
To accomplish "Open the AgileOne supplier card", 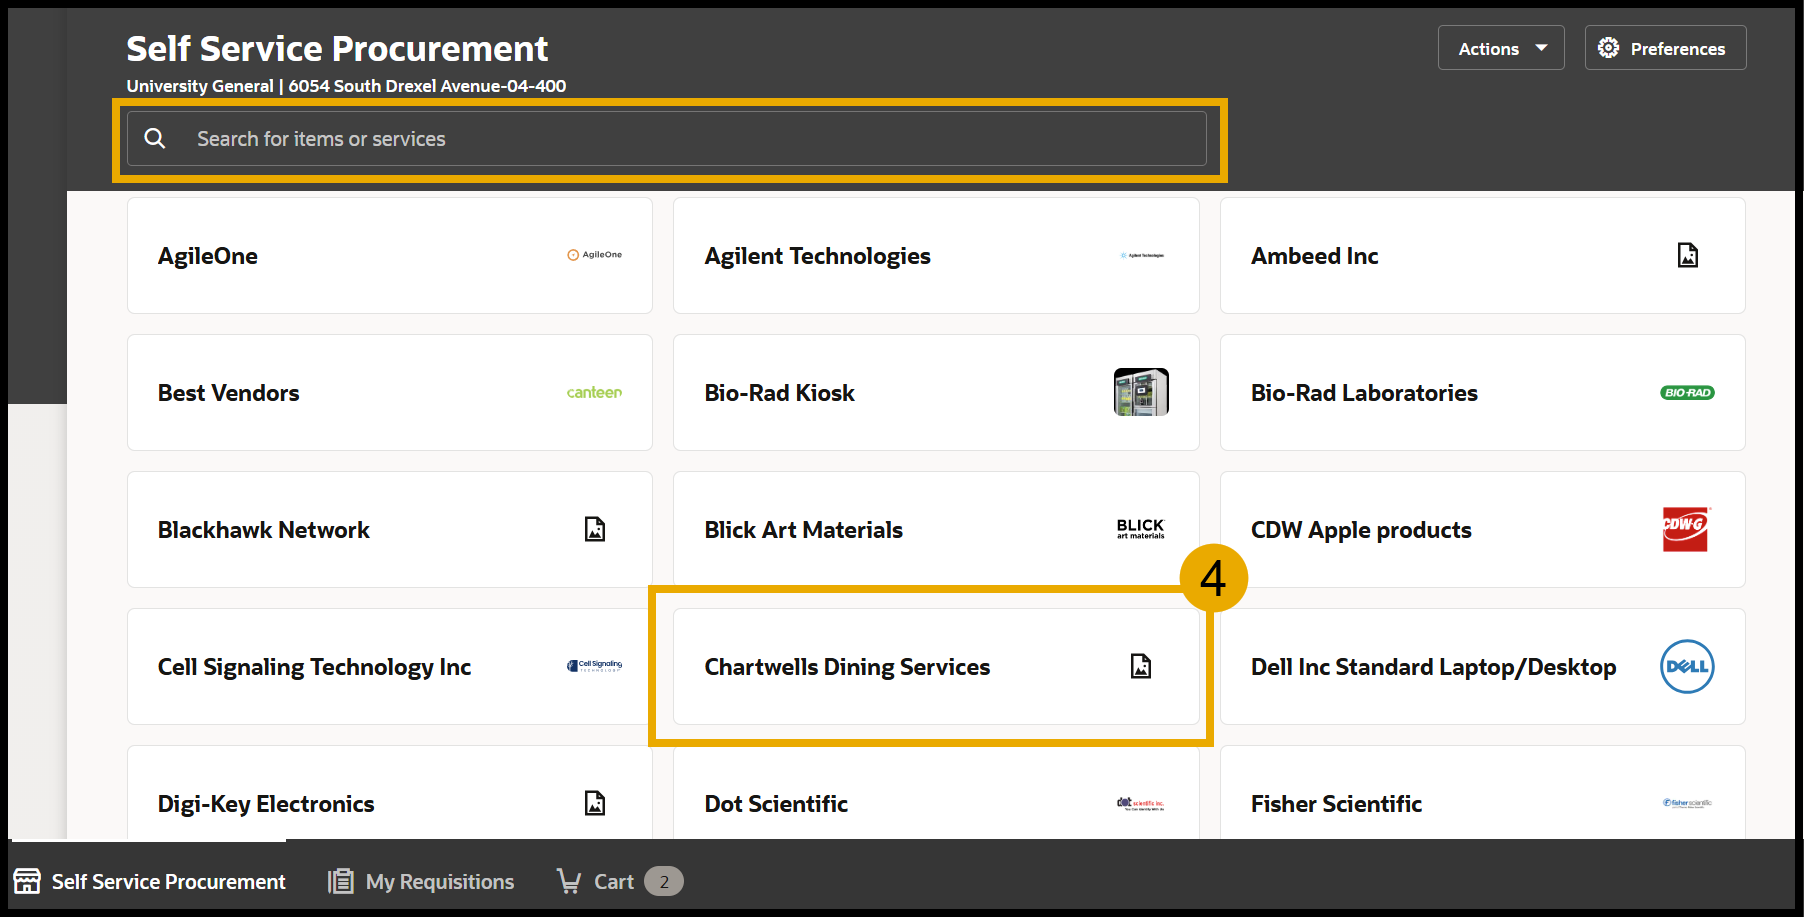I will [x=390, y=255].
